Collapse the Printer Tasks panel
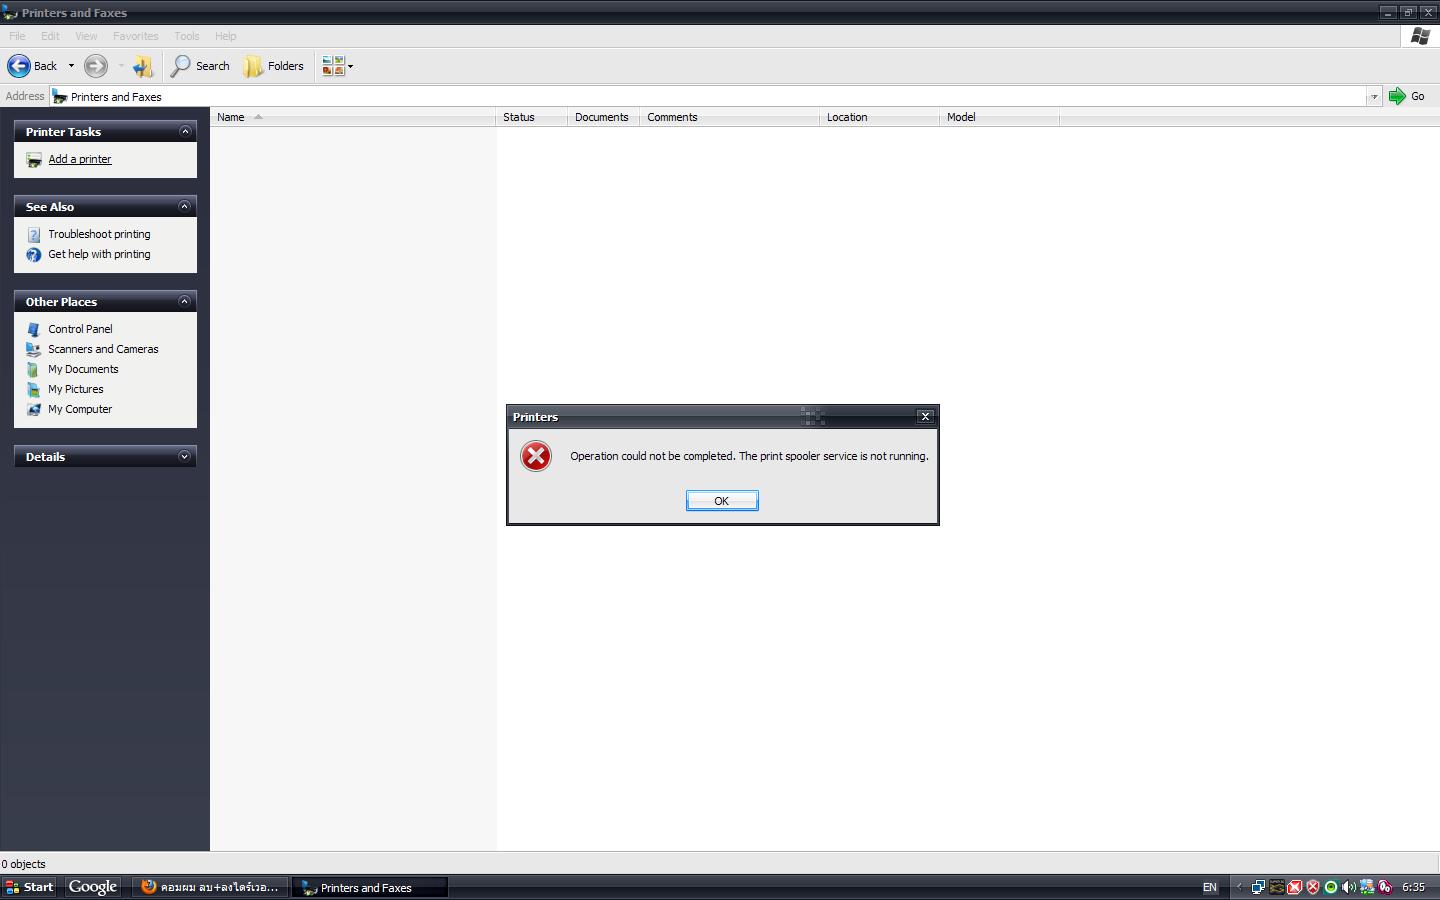The width and height of the screenshot is (1440, 900). (185, 131)
